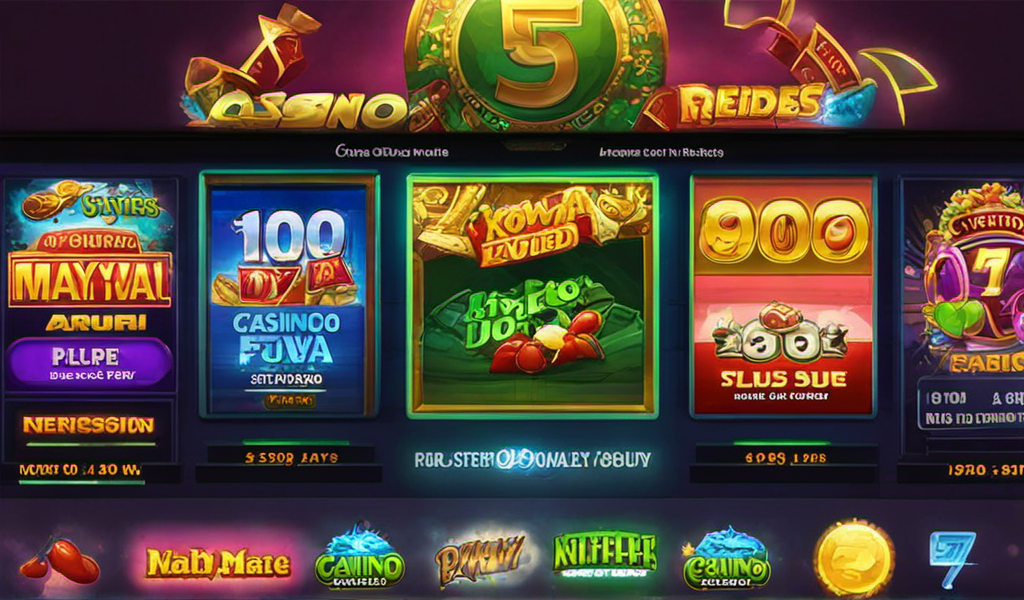Viewport: 1024px width, 600px height.
Task: Open the green Casino logo beside gold coin
Action: [727, 558]
